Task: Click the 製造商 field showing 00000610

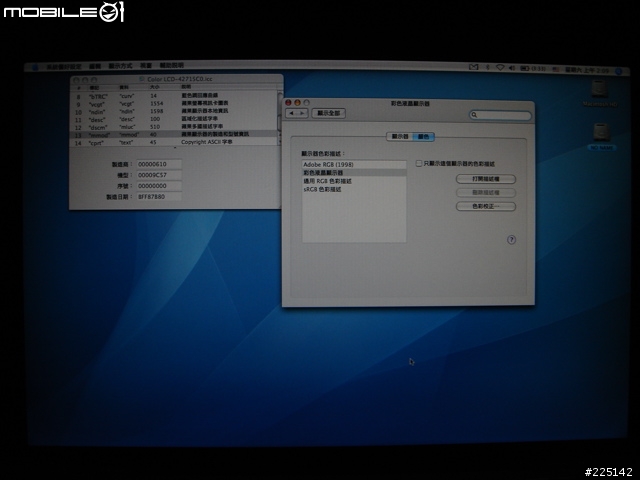Action: click(159, 164)
